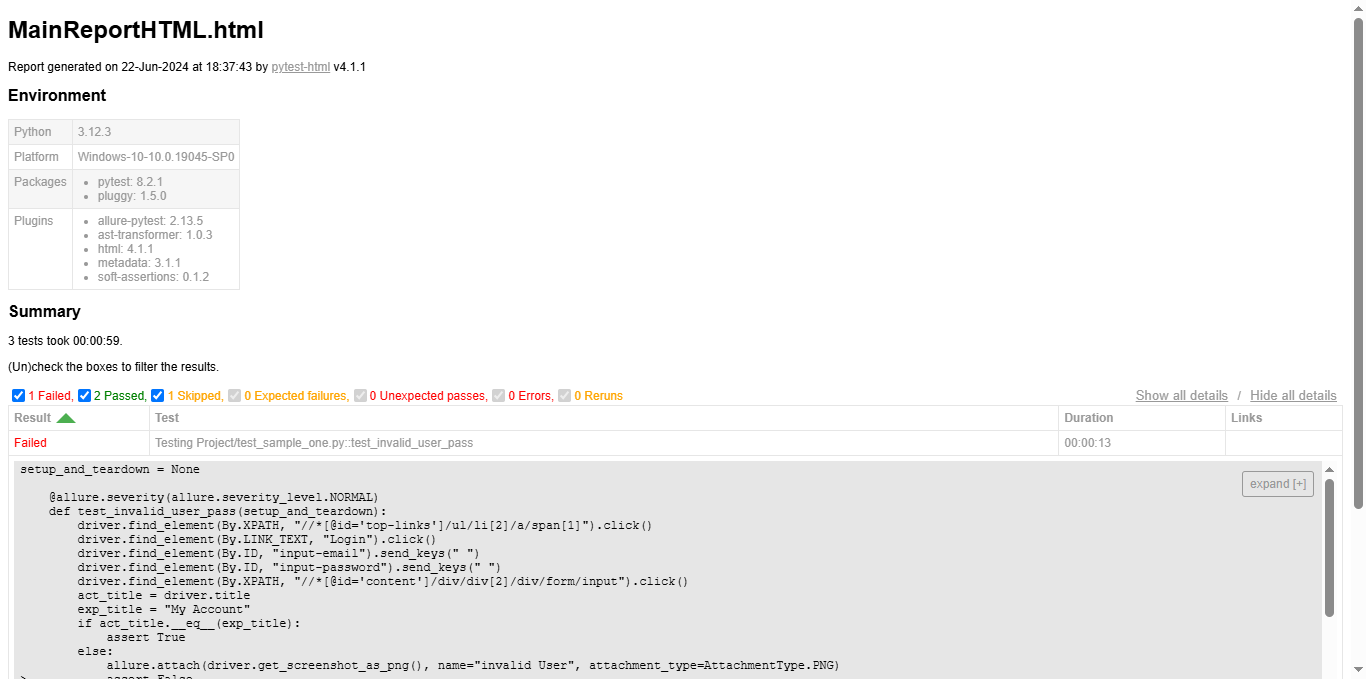Sort by the green arrow in Result header
The width and height of the screenshot is (1366, 679).
pyautogui.click(x=66, y=418)
